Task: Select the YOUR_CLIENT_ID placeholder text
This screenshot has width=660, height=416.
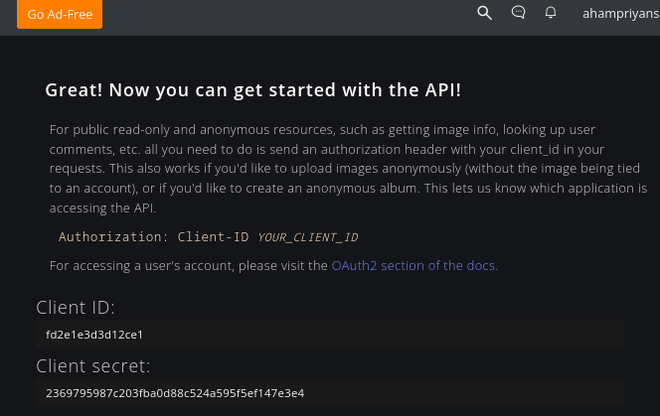Action: pos(308,237)
